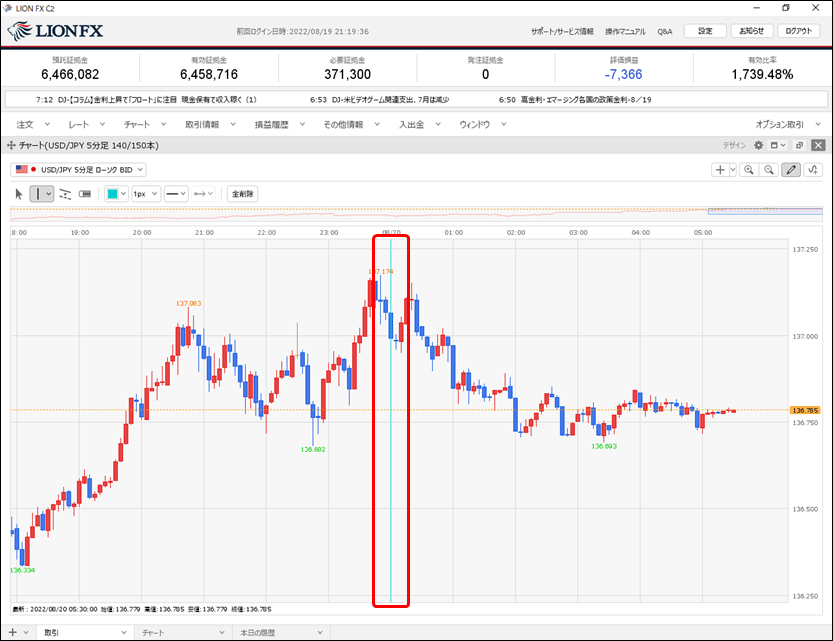This screenshot has height=641, width=833.
Task: Open the 損益履歴 menu
Action: point(279,124)
